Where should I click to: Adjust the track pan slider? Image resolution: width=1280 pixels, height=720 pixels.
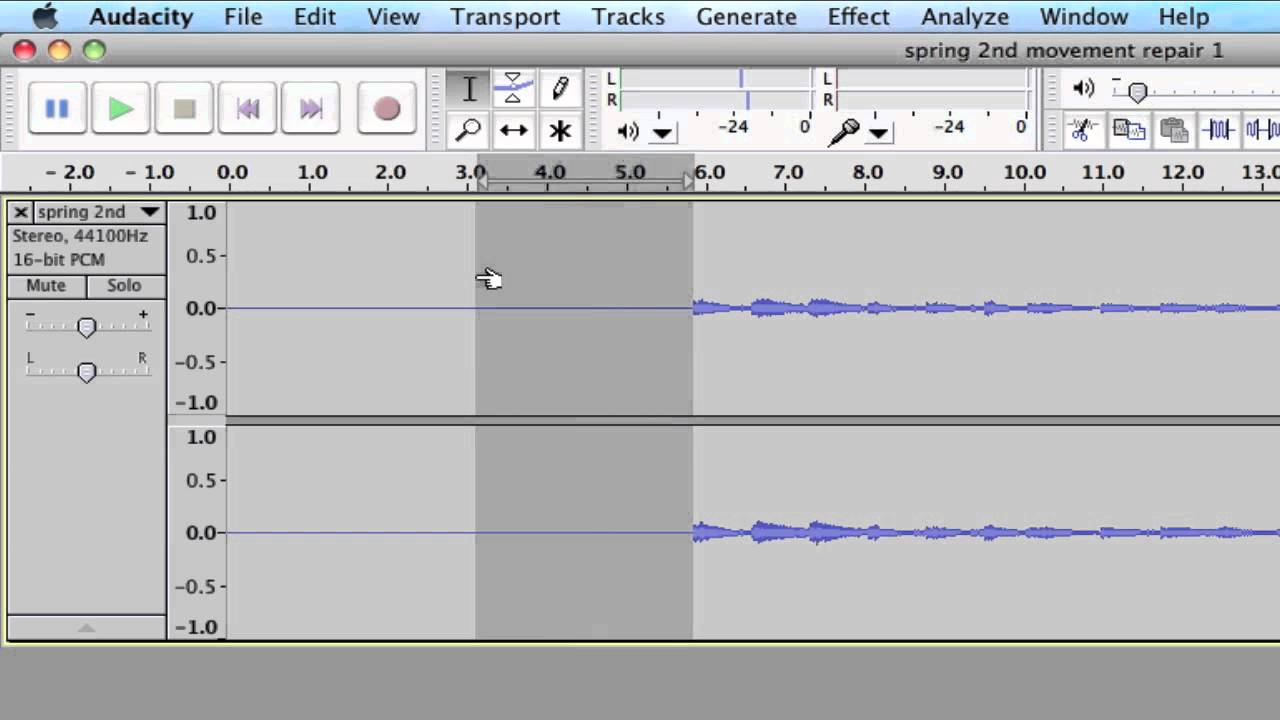point(87,372)
